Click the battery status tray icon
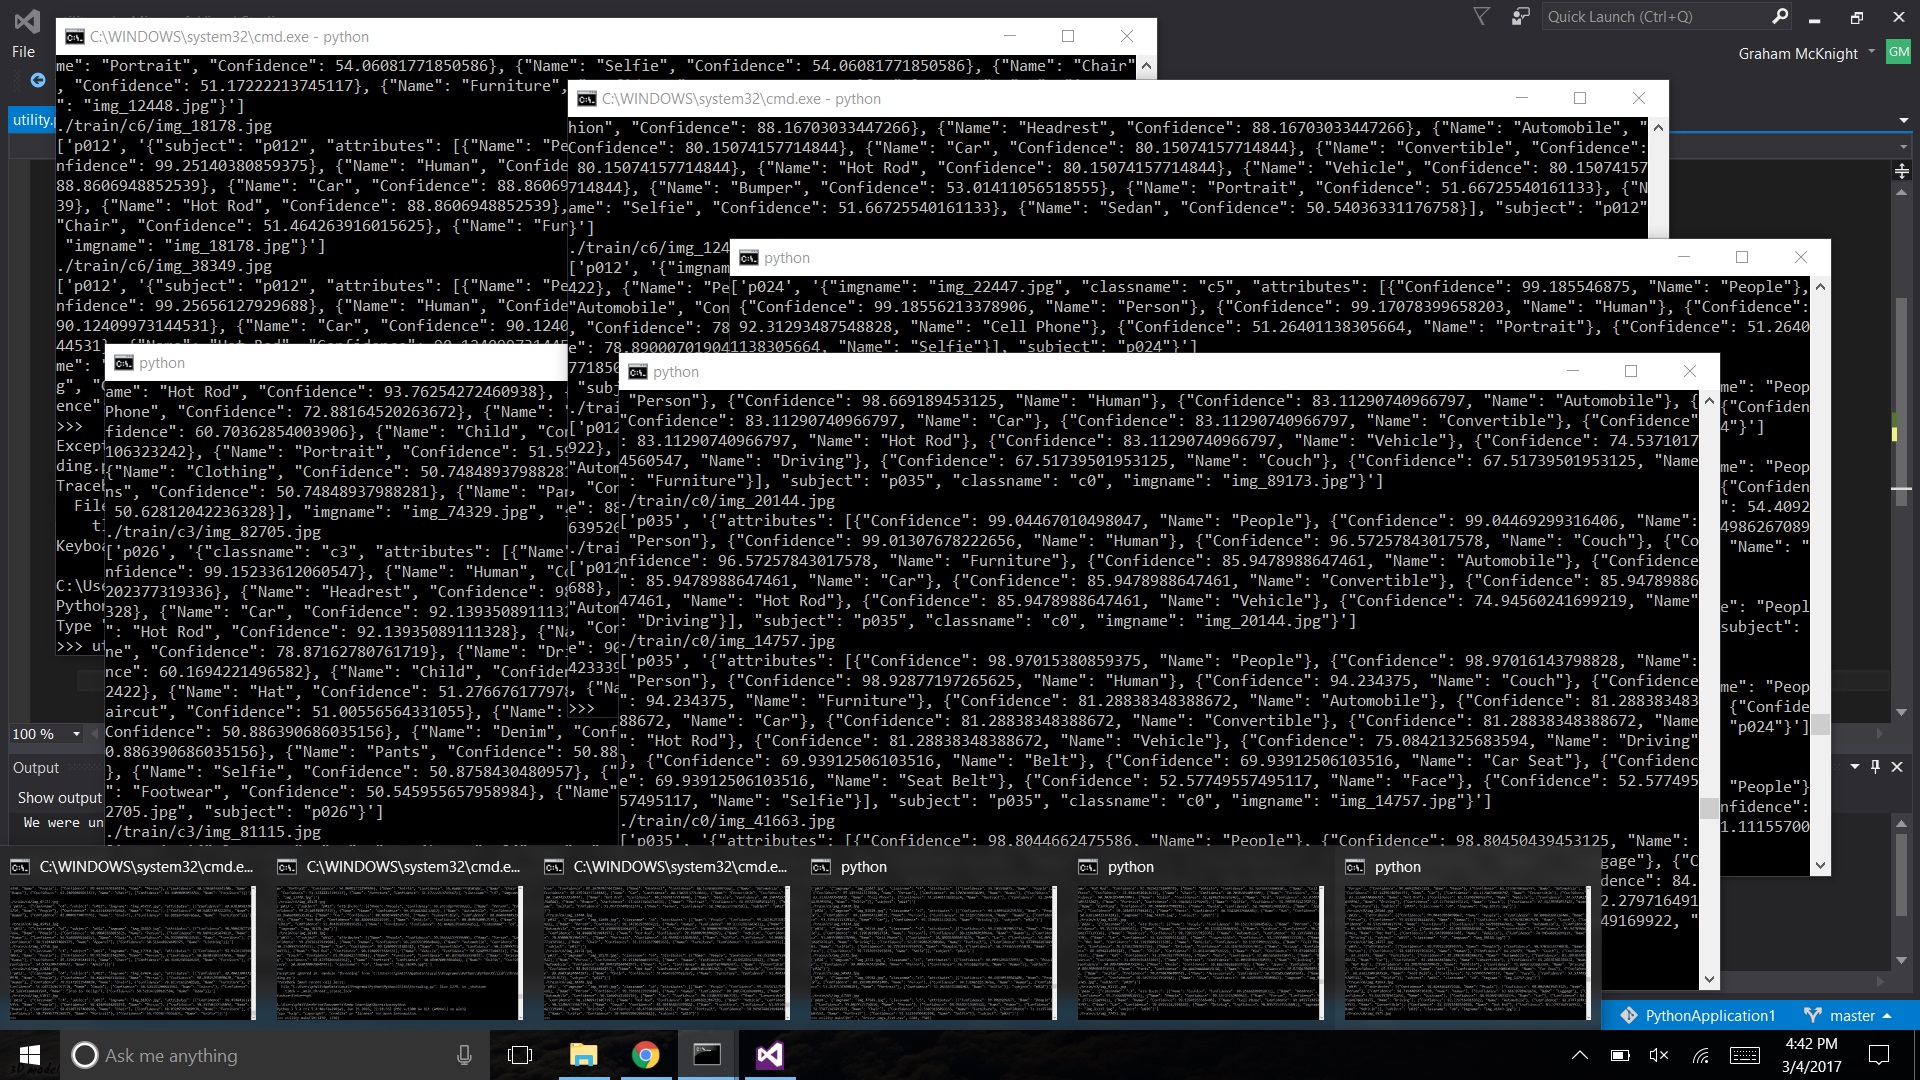 pyautogui.click(x=1620, y=1055)
